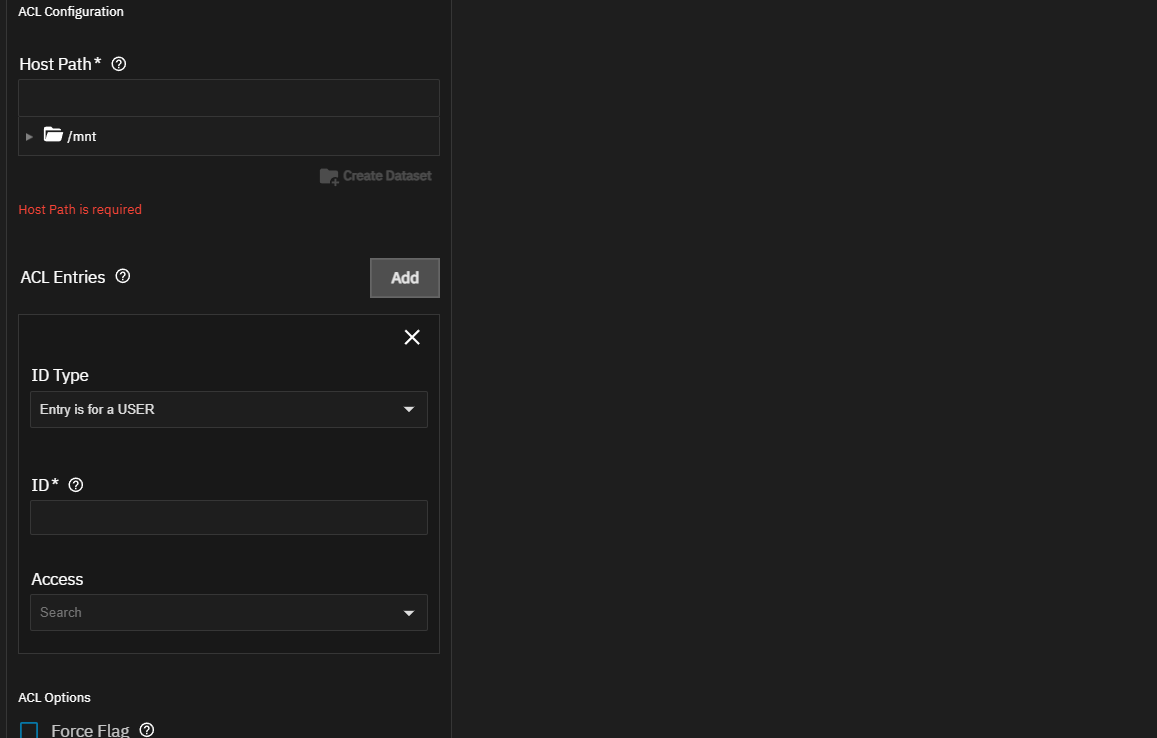Image resolution: width=1157 pixels, height=738 pixels.
Task: Click the 'Access' field label
Action: [57, 579]
